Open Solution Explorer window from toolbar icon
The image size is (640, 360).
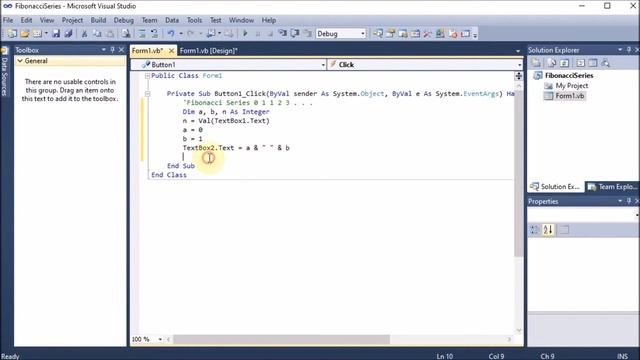click(x=378, y=34)
